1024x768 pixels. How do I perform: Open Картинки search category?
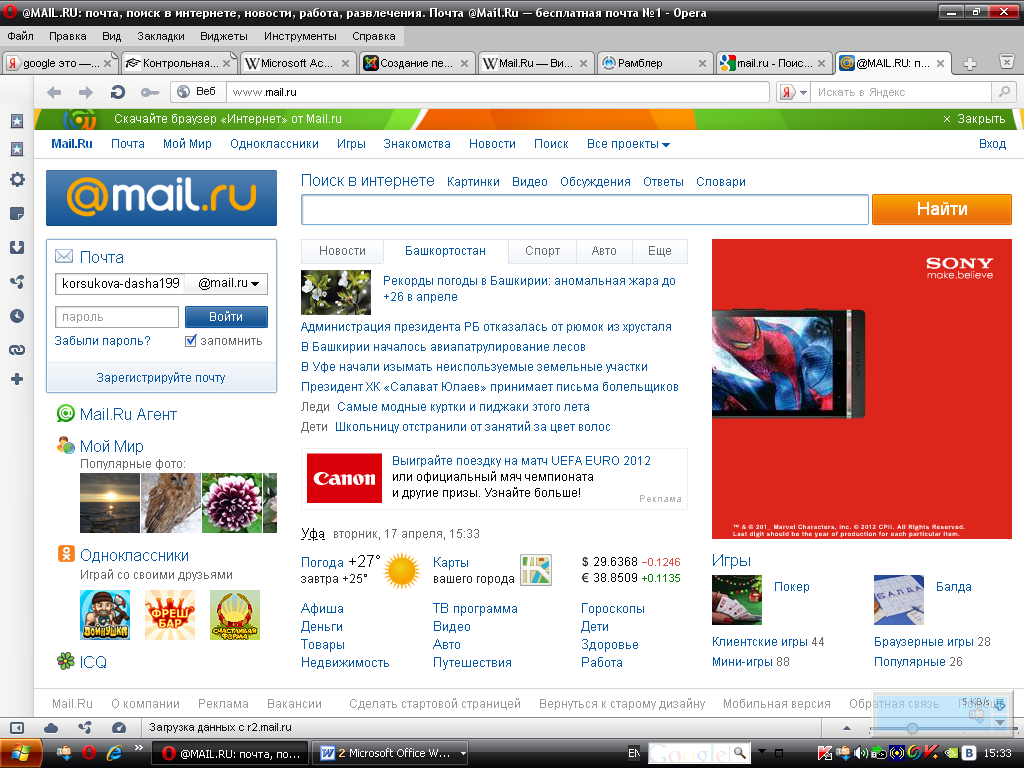click(473, 182)
